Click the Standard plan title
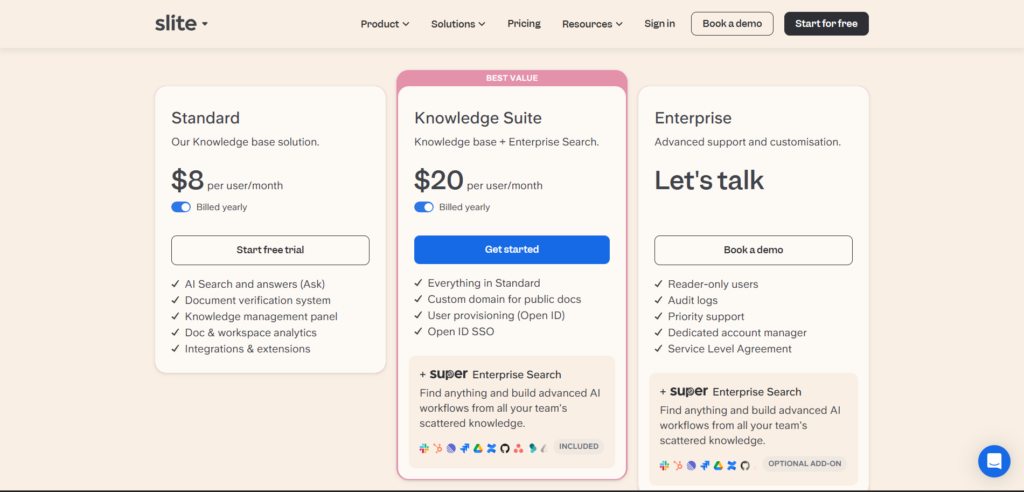Viewport: 1024px width, 492px height. click(205, 118)
